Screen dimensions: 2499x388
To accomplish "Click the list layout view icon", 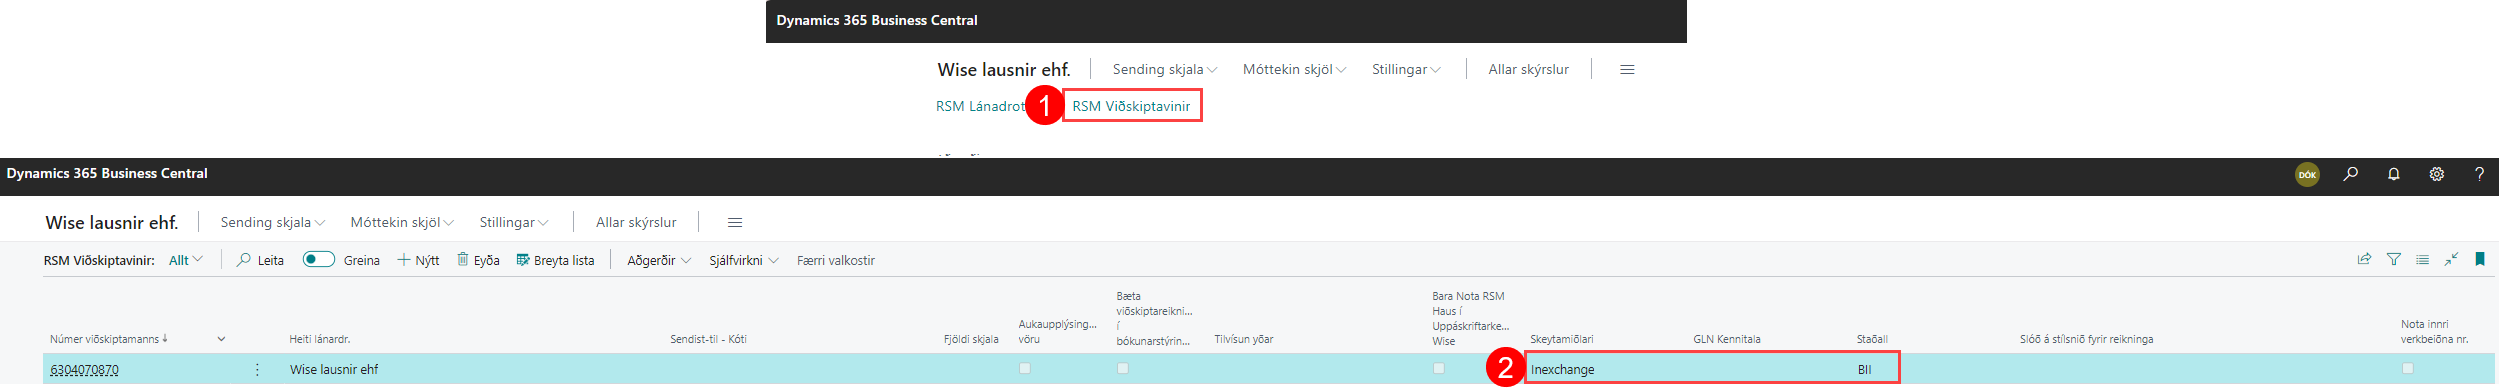I will [x=2422, y=259].
